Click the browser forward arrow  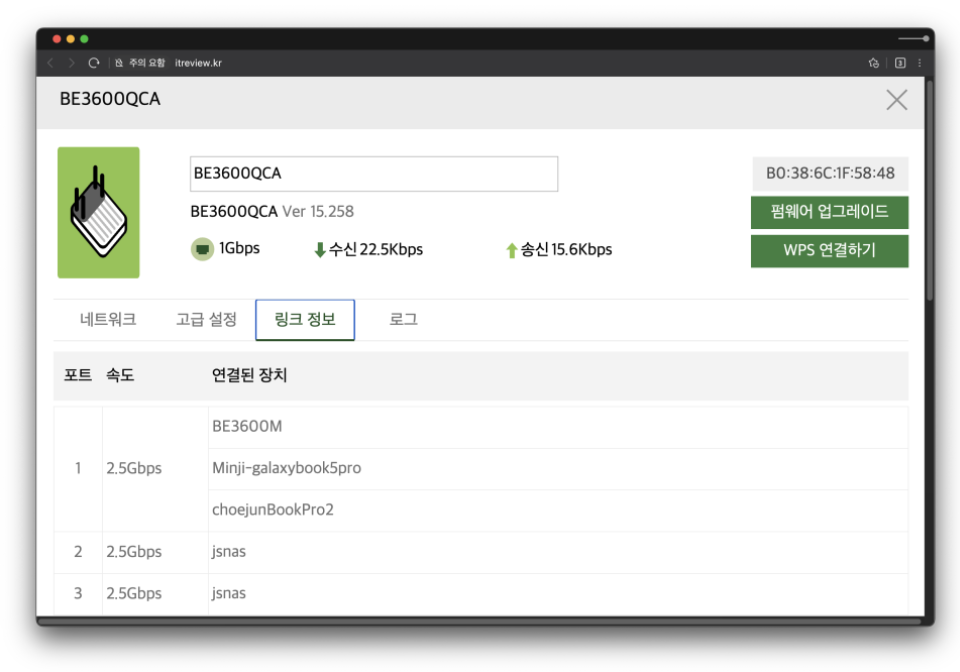pos(72,63)
